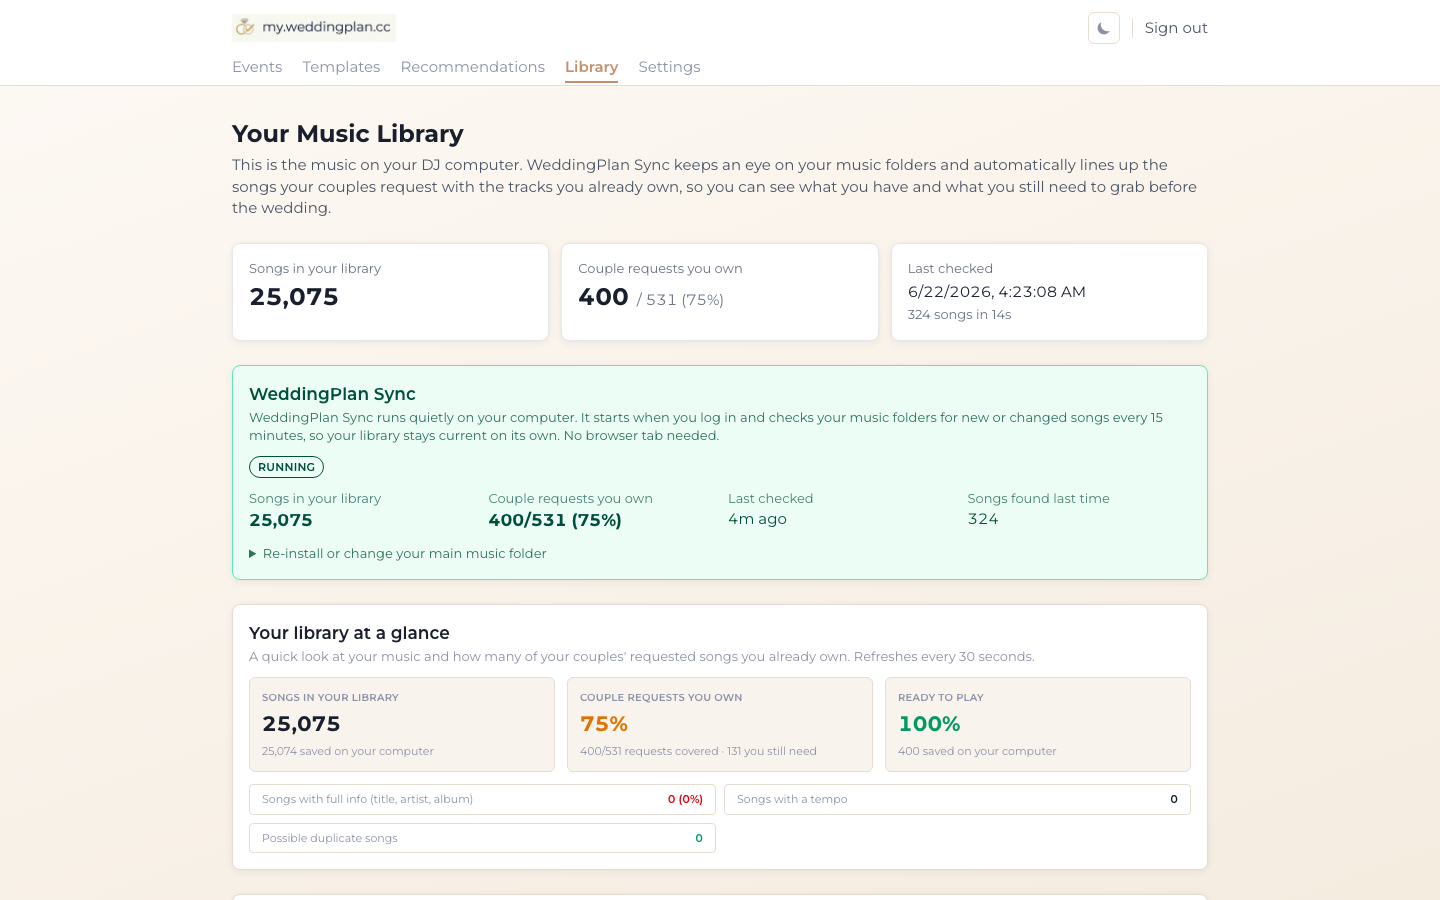The image size is (1440, 900).
Task: Click the my.weddingplan.cc site name
Action: pyautogui.click(x=326, y=27)
